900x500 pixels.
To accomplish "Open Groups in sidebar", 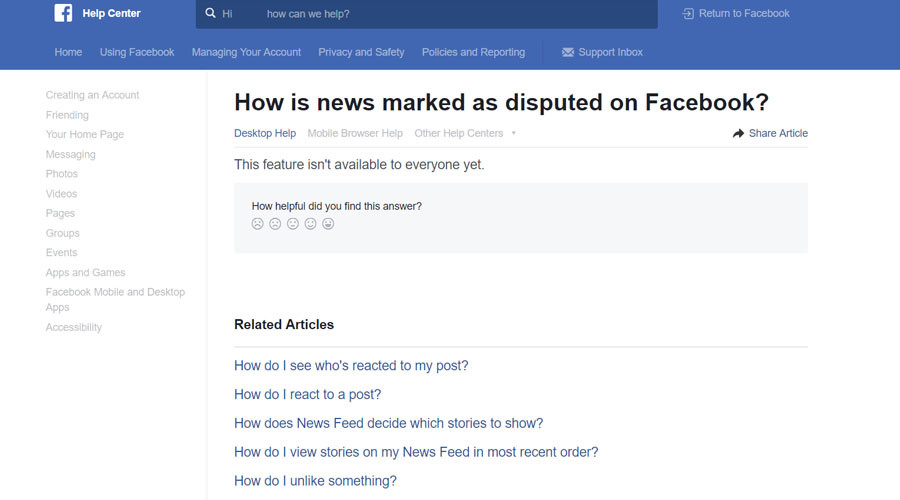I will coord(63,233).
